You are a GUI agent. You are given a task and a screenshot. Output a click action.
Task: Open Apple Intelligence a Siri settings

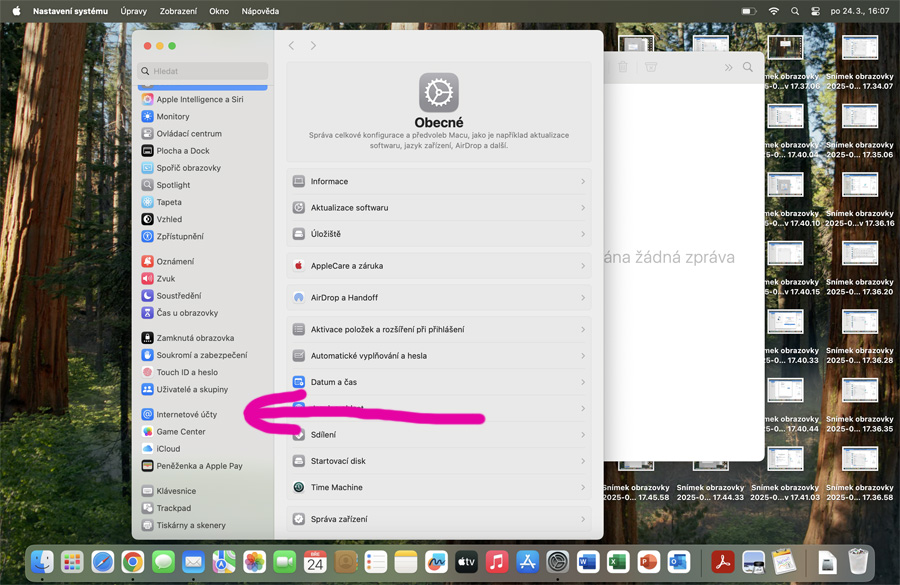[x=199, y=99]
